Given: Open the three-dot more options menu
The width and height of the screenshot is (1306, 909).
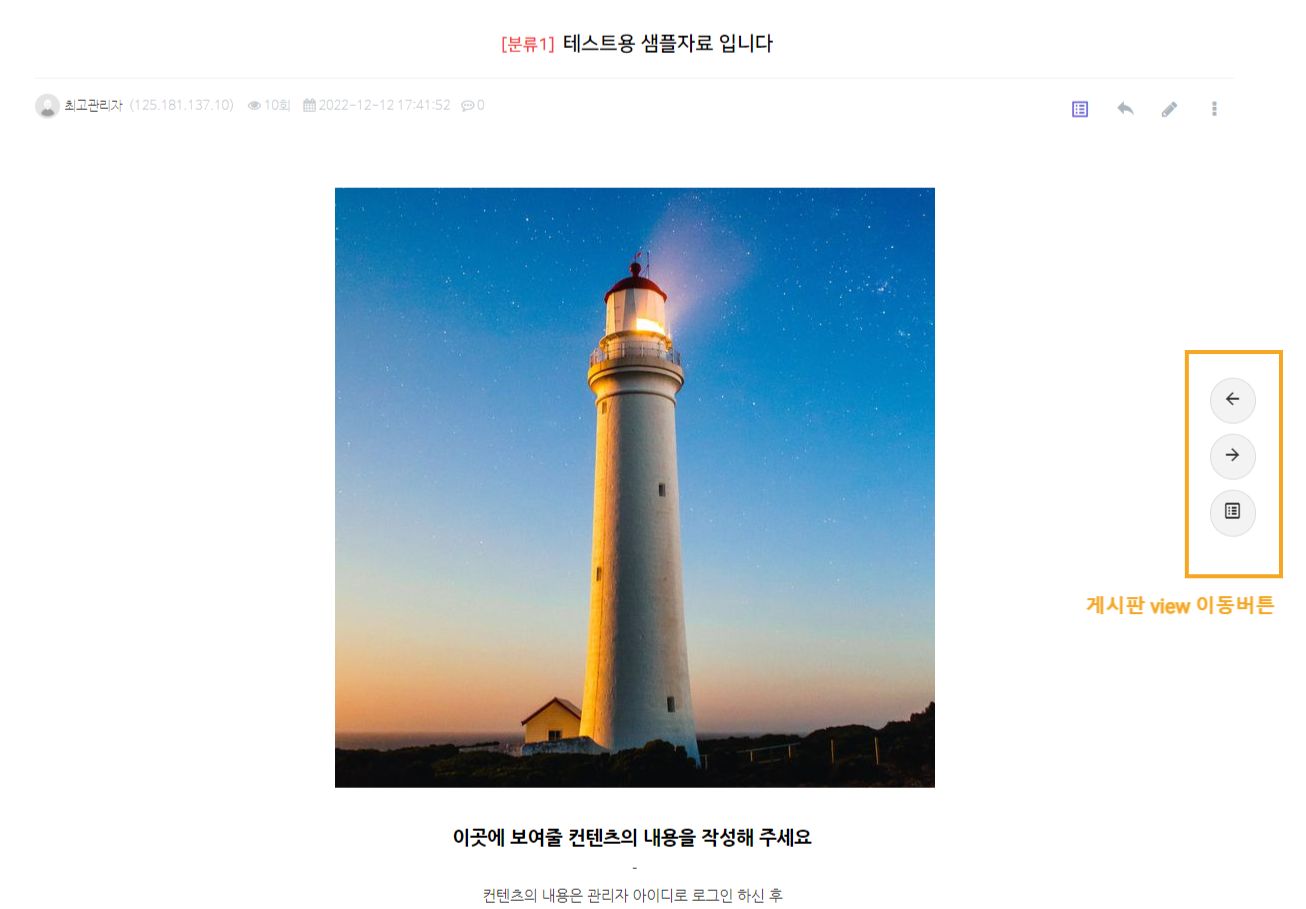Looking at the screenshot, I should point(1214,109).
